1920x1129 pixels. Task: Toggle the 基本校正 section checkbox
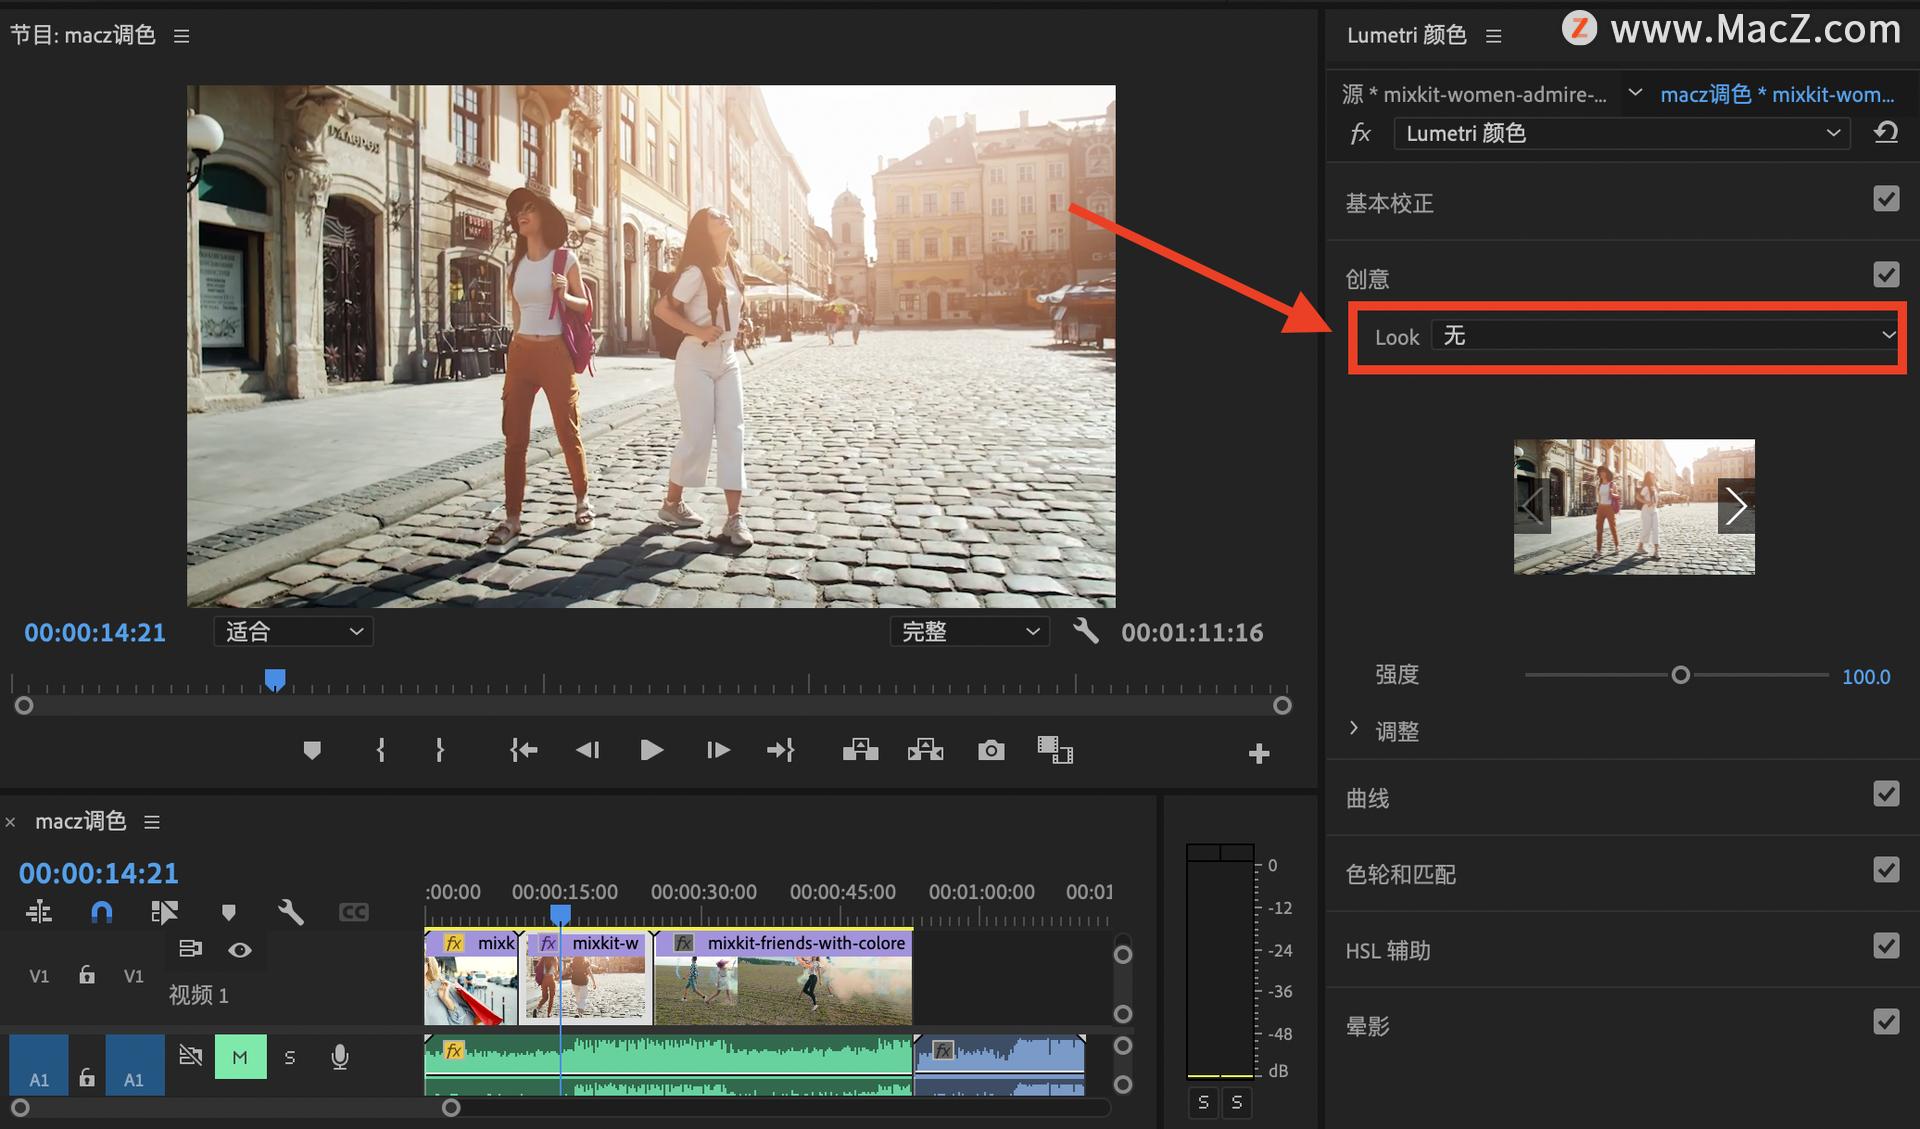pos(1886,199)
